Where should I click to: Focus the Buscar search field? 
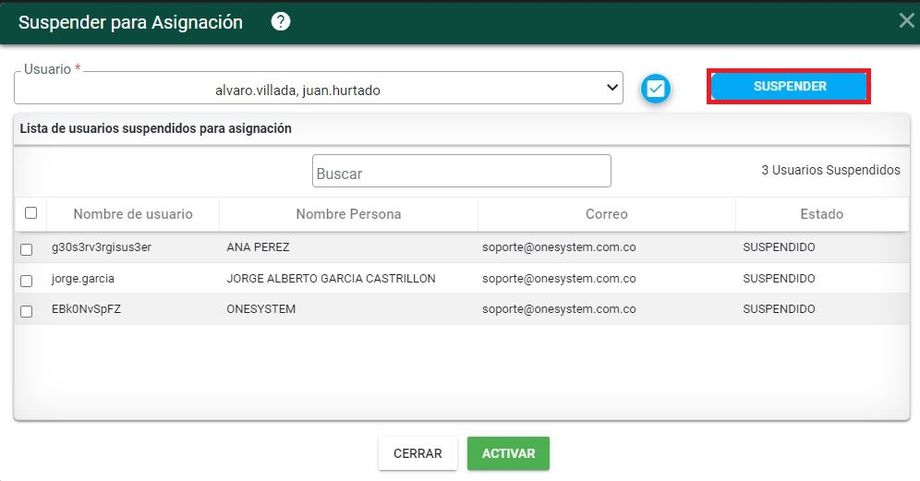point(461,172)
